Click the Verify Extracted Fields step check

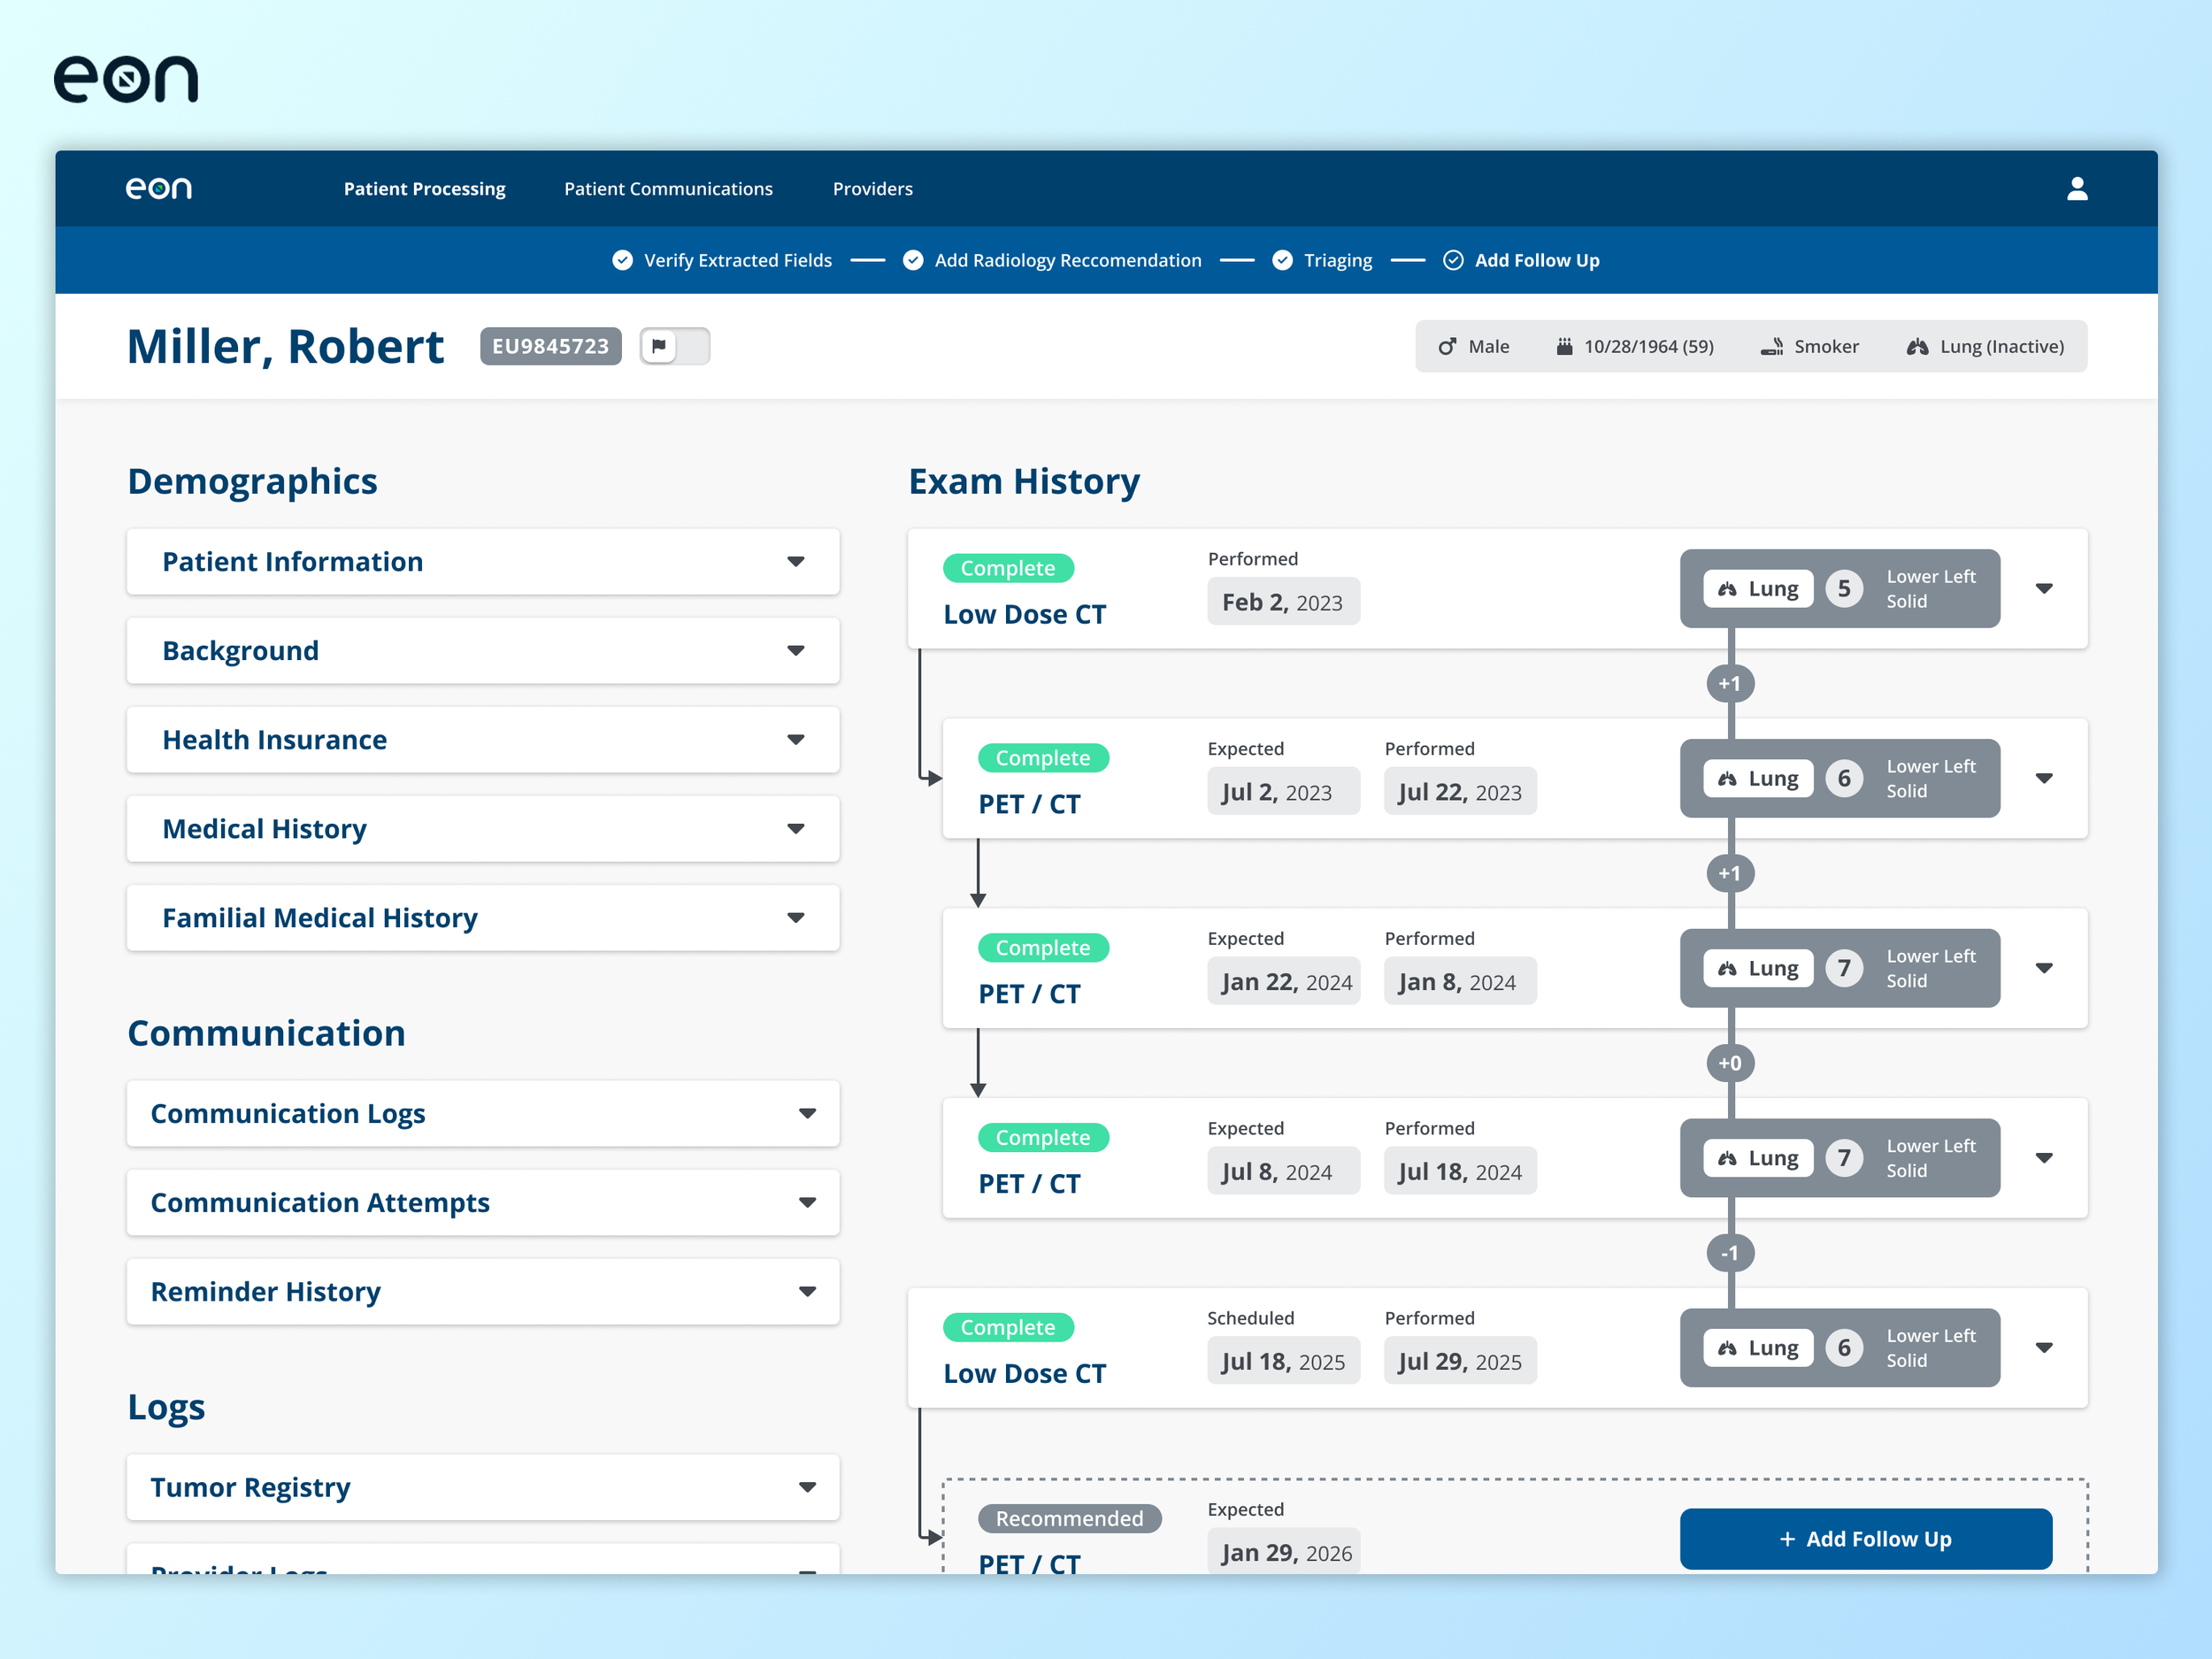click(622, 261)
